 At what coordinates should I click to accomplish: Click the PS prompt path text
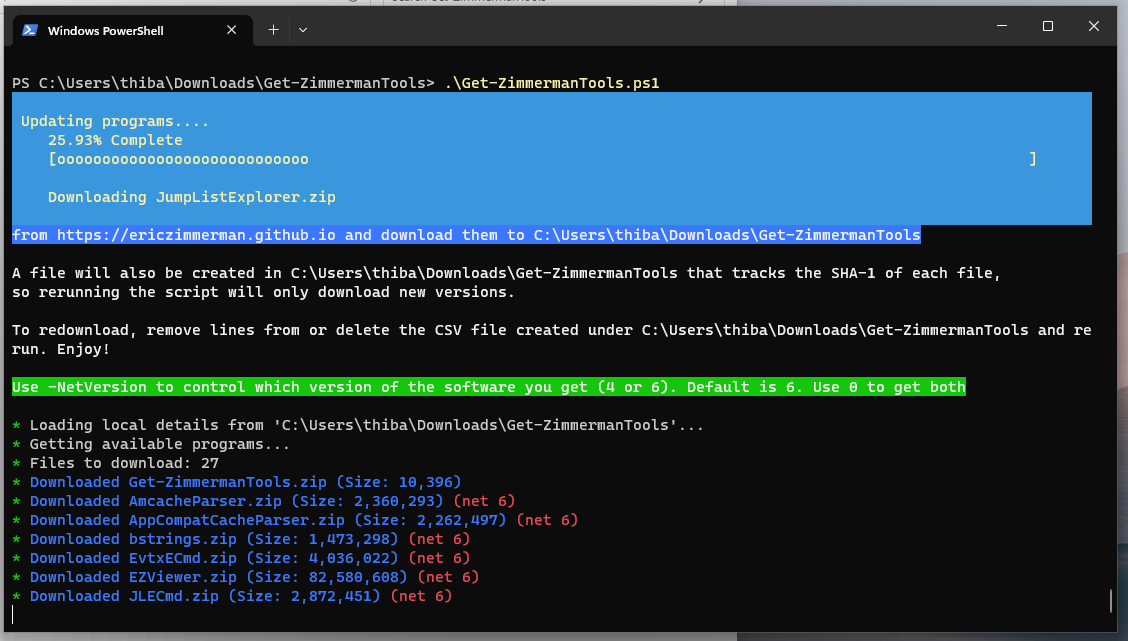[x=223, y=83]
